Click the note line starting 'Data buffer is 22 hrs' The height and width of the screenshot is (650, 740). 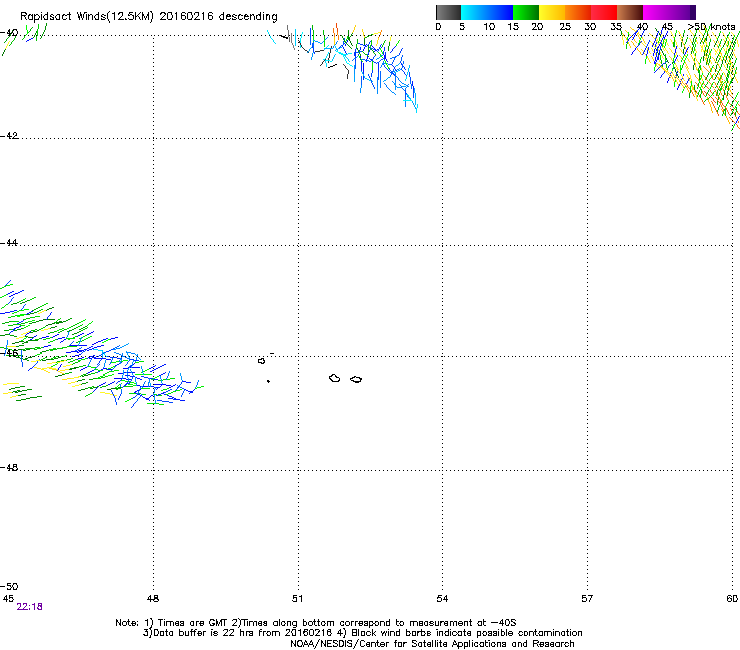[362, 633]
